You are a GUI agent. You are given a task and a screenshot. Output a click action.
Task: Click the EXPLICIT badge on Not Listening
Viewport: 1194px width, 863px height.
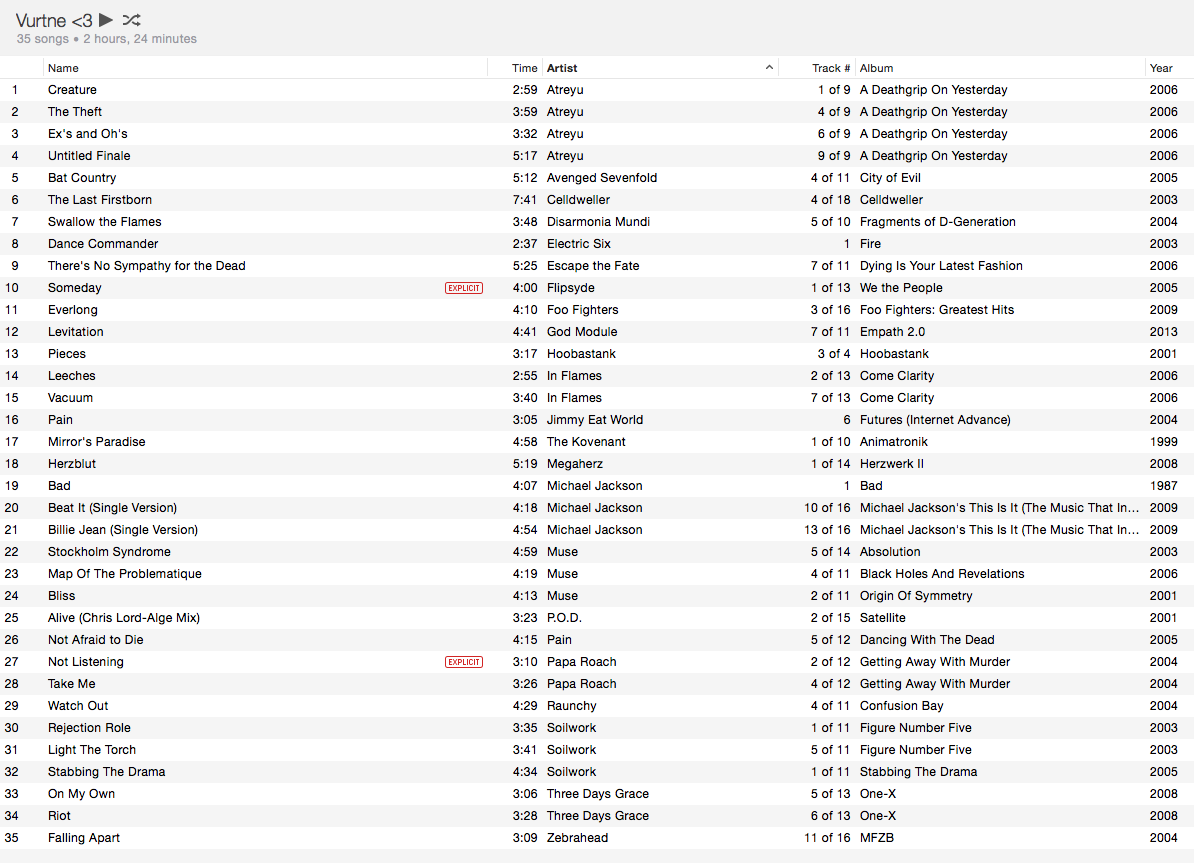tap(464, 662)
